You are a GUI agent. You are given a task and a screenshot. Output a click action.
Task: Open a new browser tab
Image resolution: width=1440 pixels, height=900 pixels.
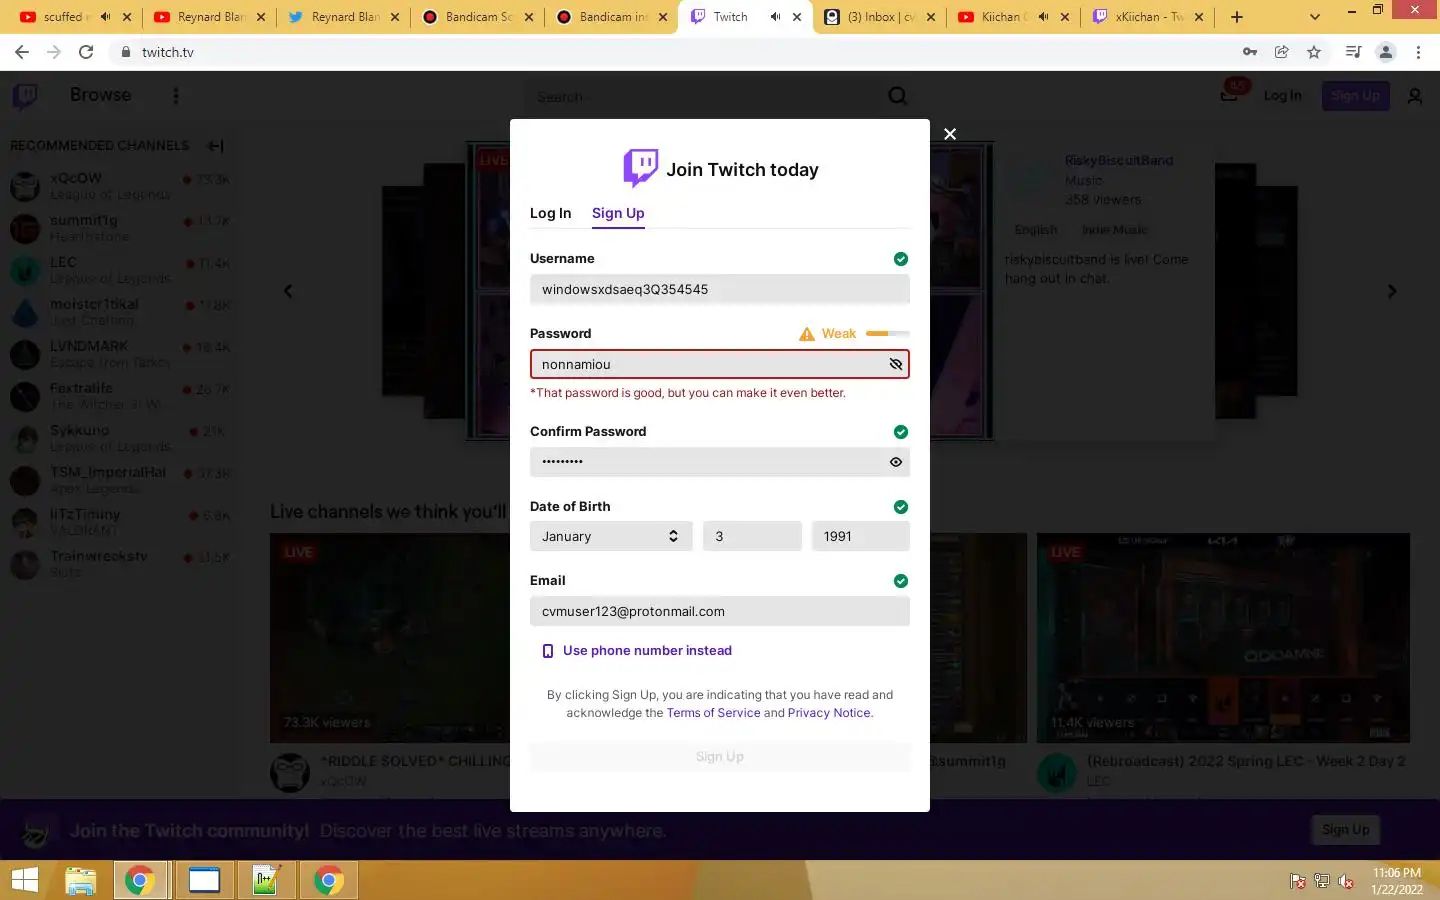click(x=1237, y=17)
